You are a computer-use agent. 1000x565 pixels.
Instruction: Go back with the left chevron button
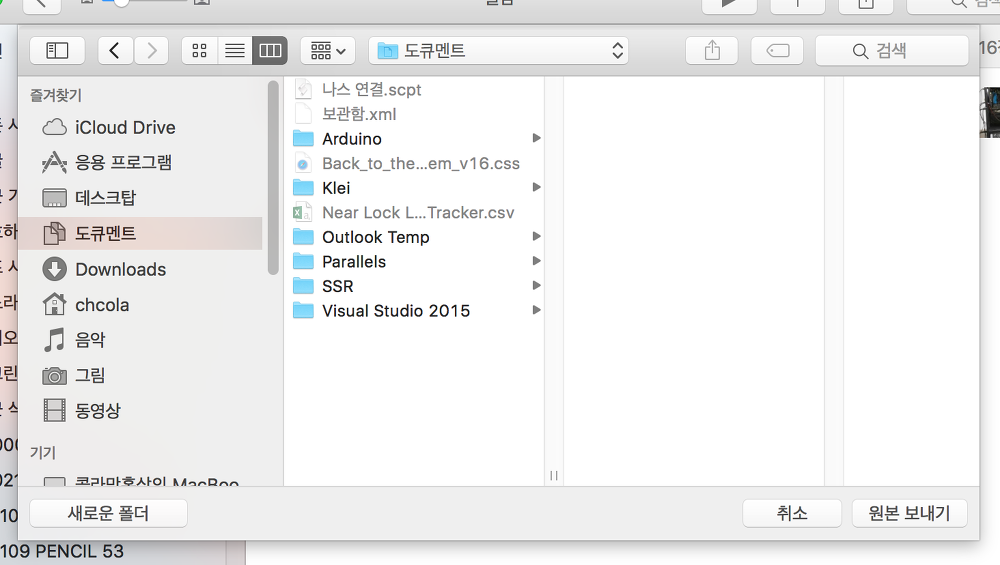point(115,50)
